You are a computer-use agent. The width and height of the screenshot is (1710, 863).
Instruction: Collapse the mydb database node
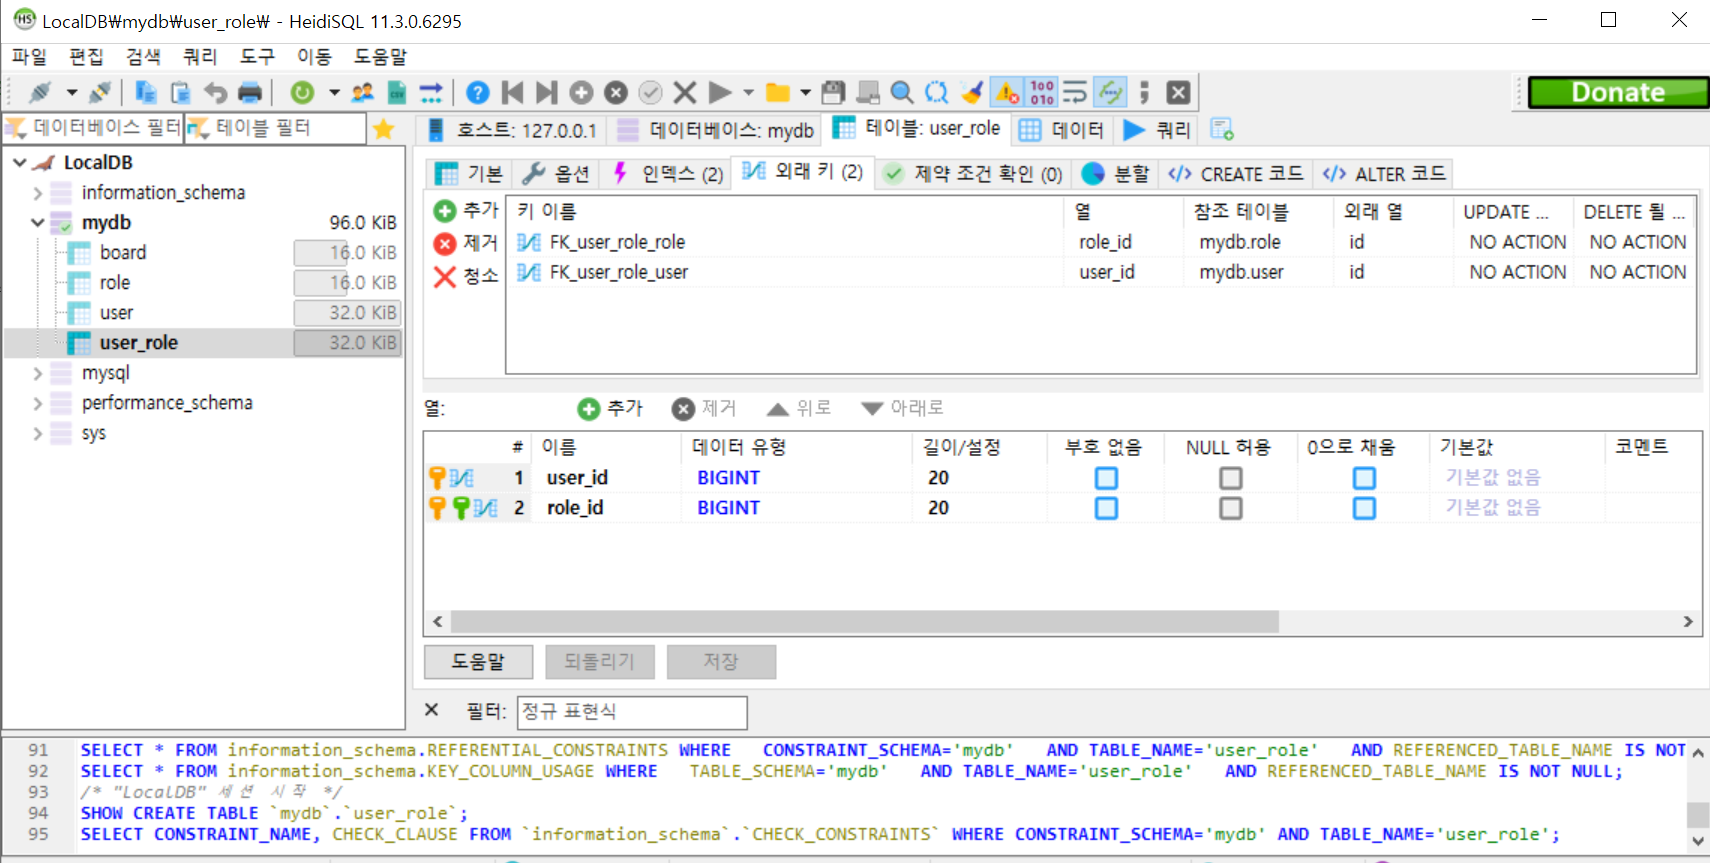[38, 223]
